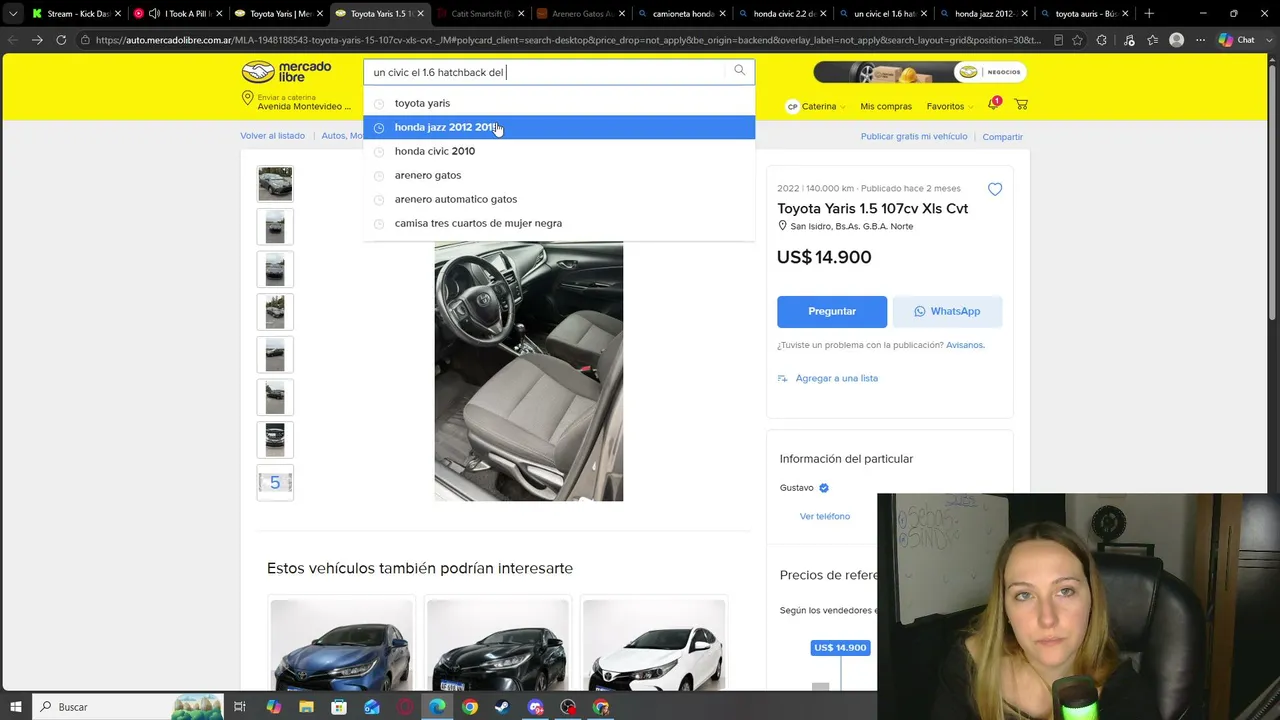Select suggestion 'toyota yaris'
Image resolution: width=1280 pixels, height=720 pixels.
tap(559, 103)
